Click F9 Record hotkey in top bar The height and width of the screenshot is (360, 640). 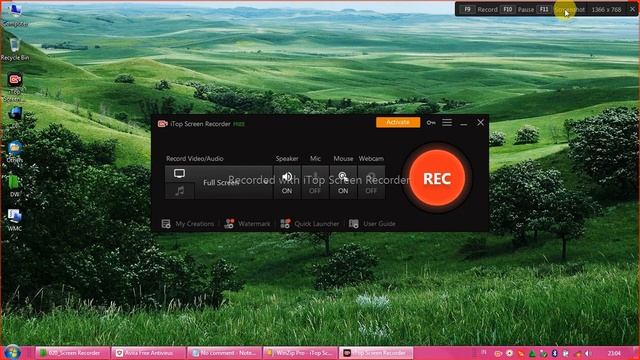coord(480,9)
